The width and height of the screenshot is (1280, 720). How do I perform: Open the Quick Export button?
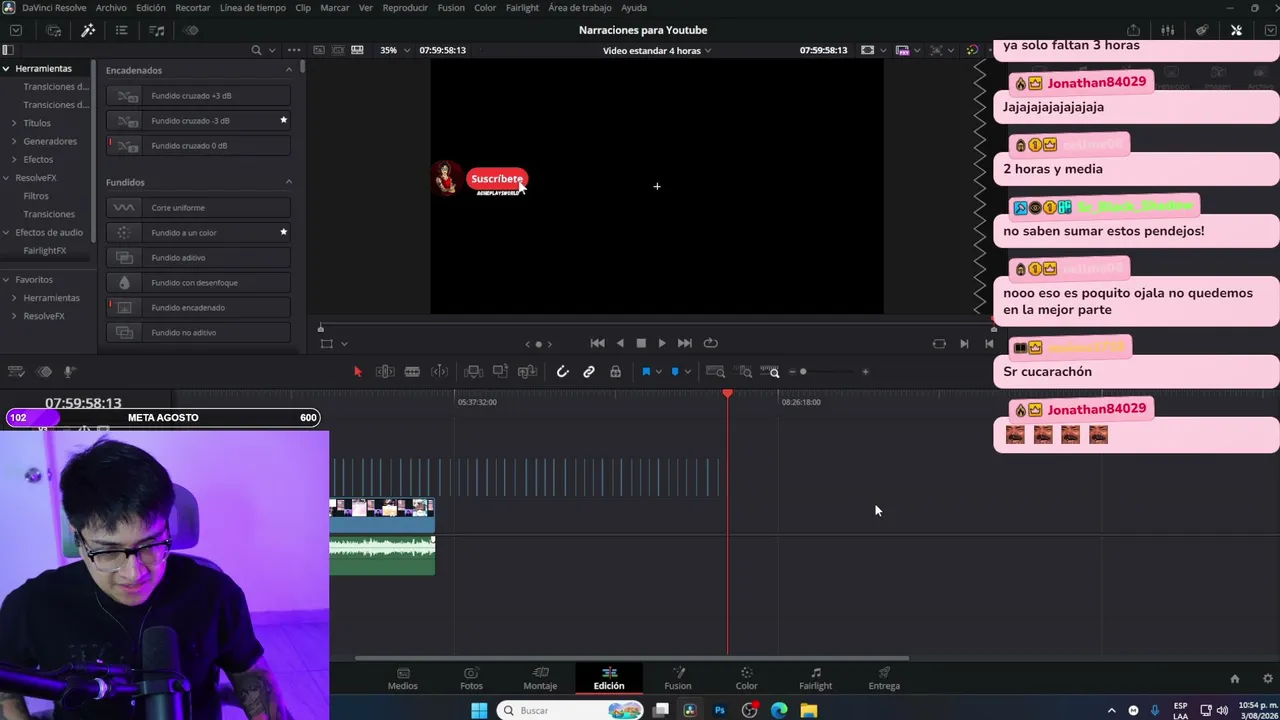1133,30
